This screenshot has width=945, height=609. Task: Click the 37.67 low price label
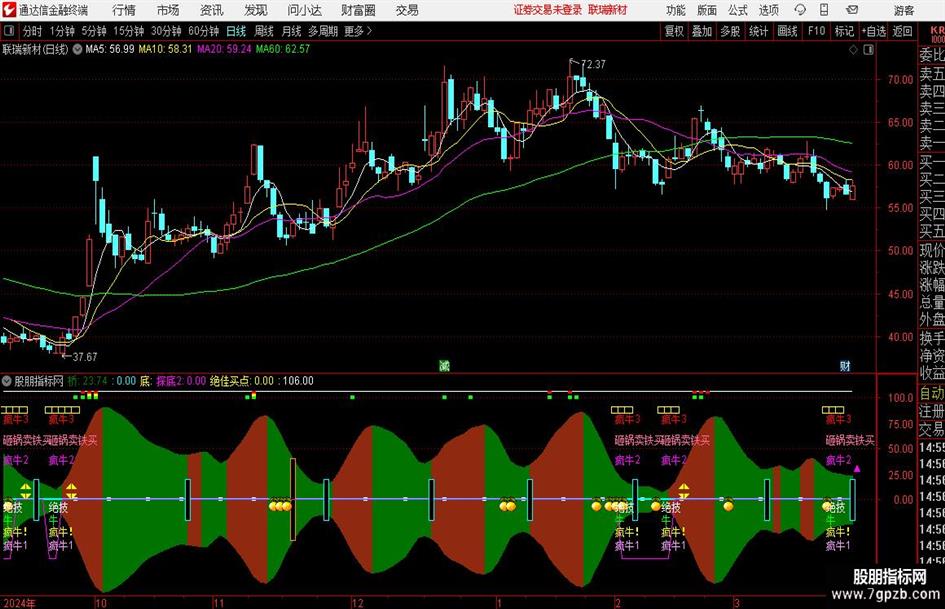[84, 357]
